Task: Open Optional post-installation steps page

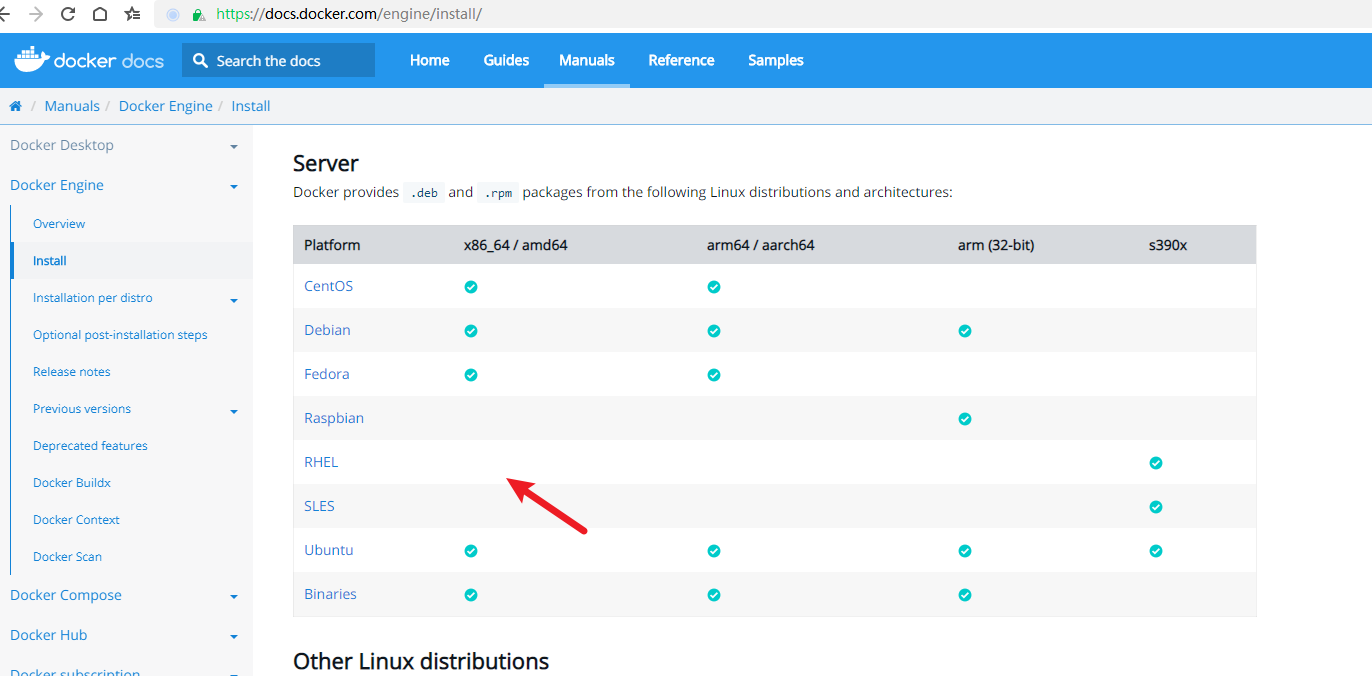Action: click(x=120, y=335)
